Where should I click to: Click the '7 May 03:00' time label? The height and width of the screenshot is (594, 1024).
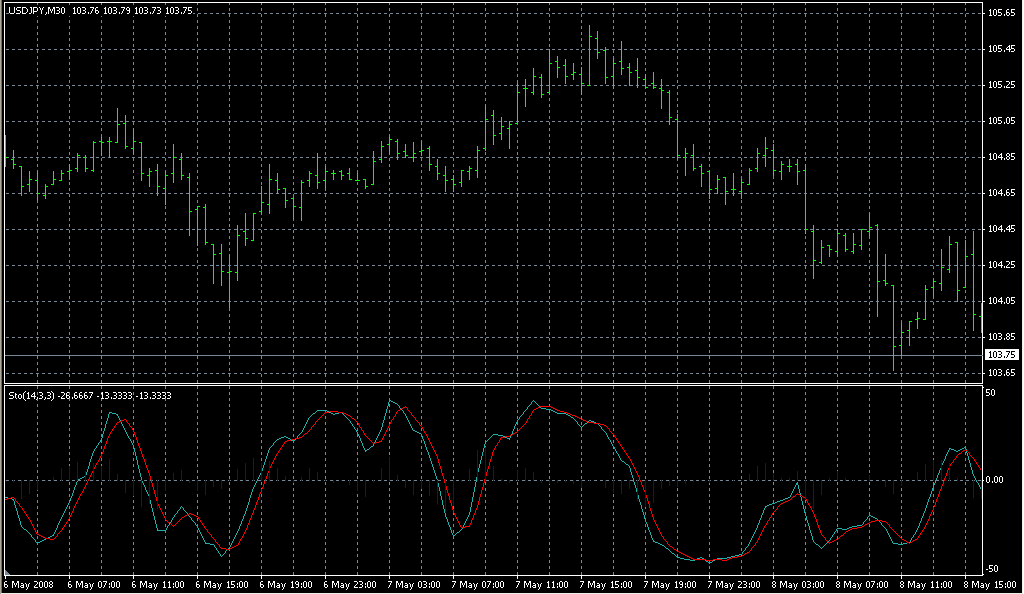click(413, 584)
